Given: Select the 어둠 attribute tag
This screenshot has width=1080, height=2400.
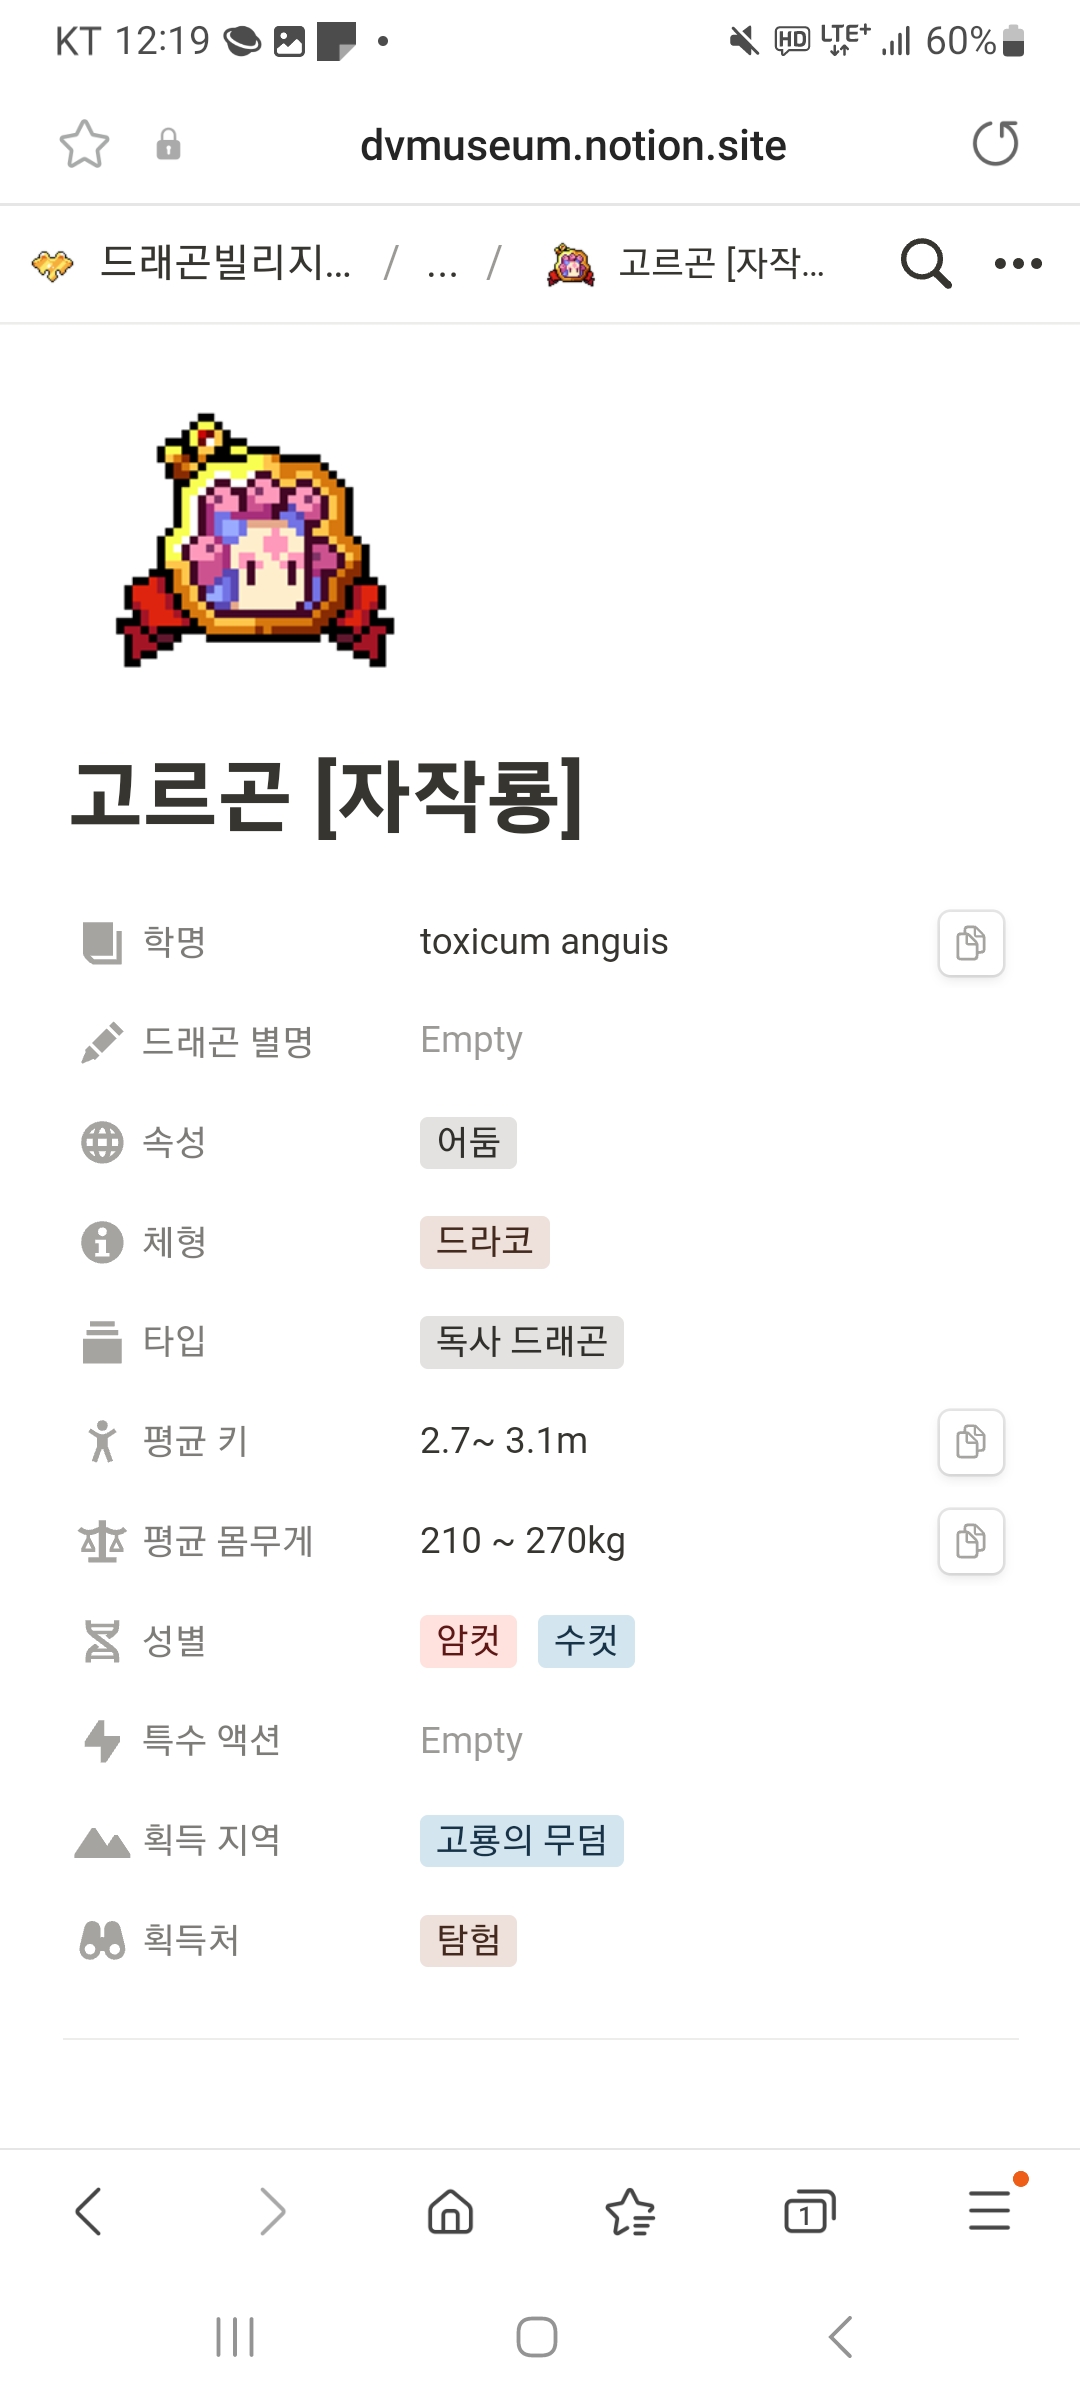Looking at the screenshot, I should pos(468,1142).
